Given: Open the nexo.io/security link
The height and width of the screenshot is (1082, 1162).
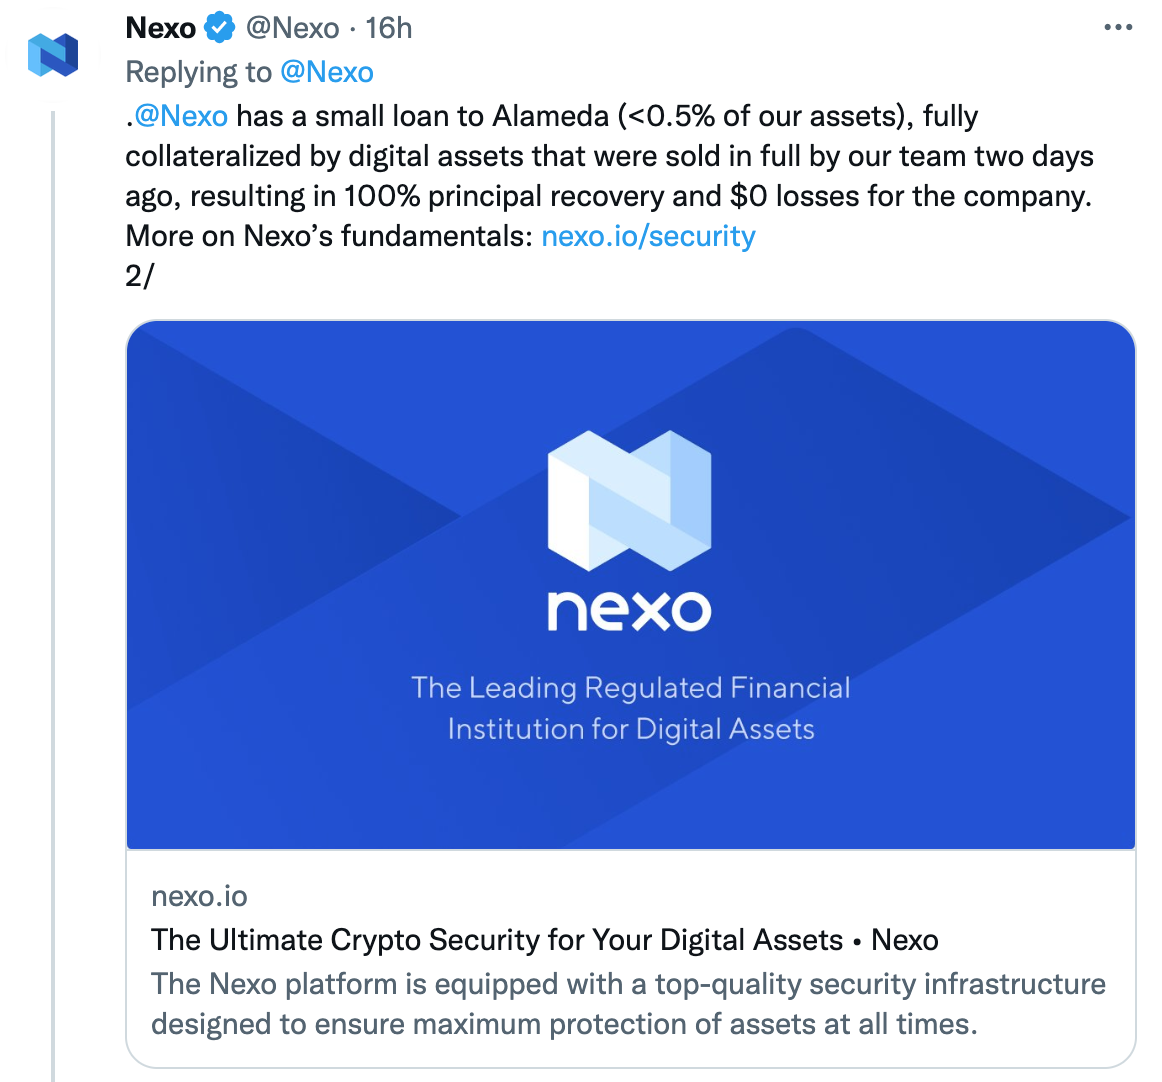Looking at the screenshot, I should [x=648, y=236].
